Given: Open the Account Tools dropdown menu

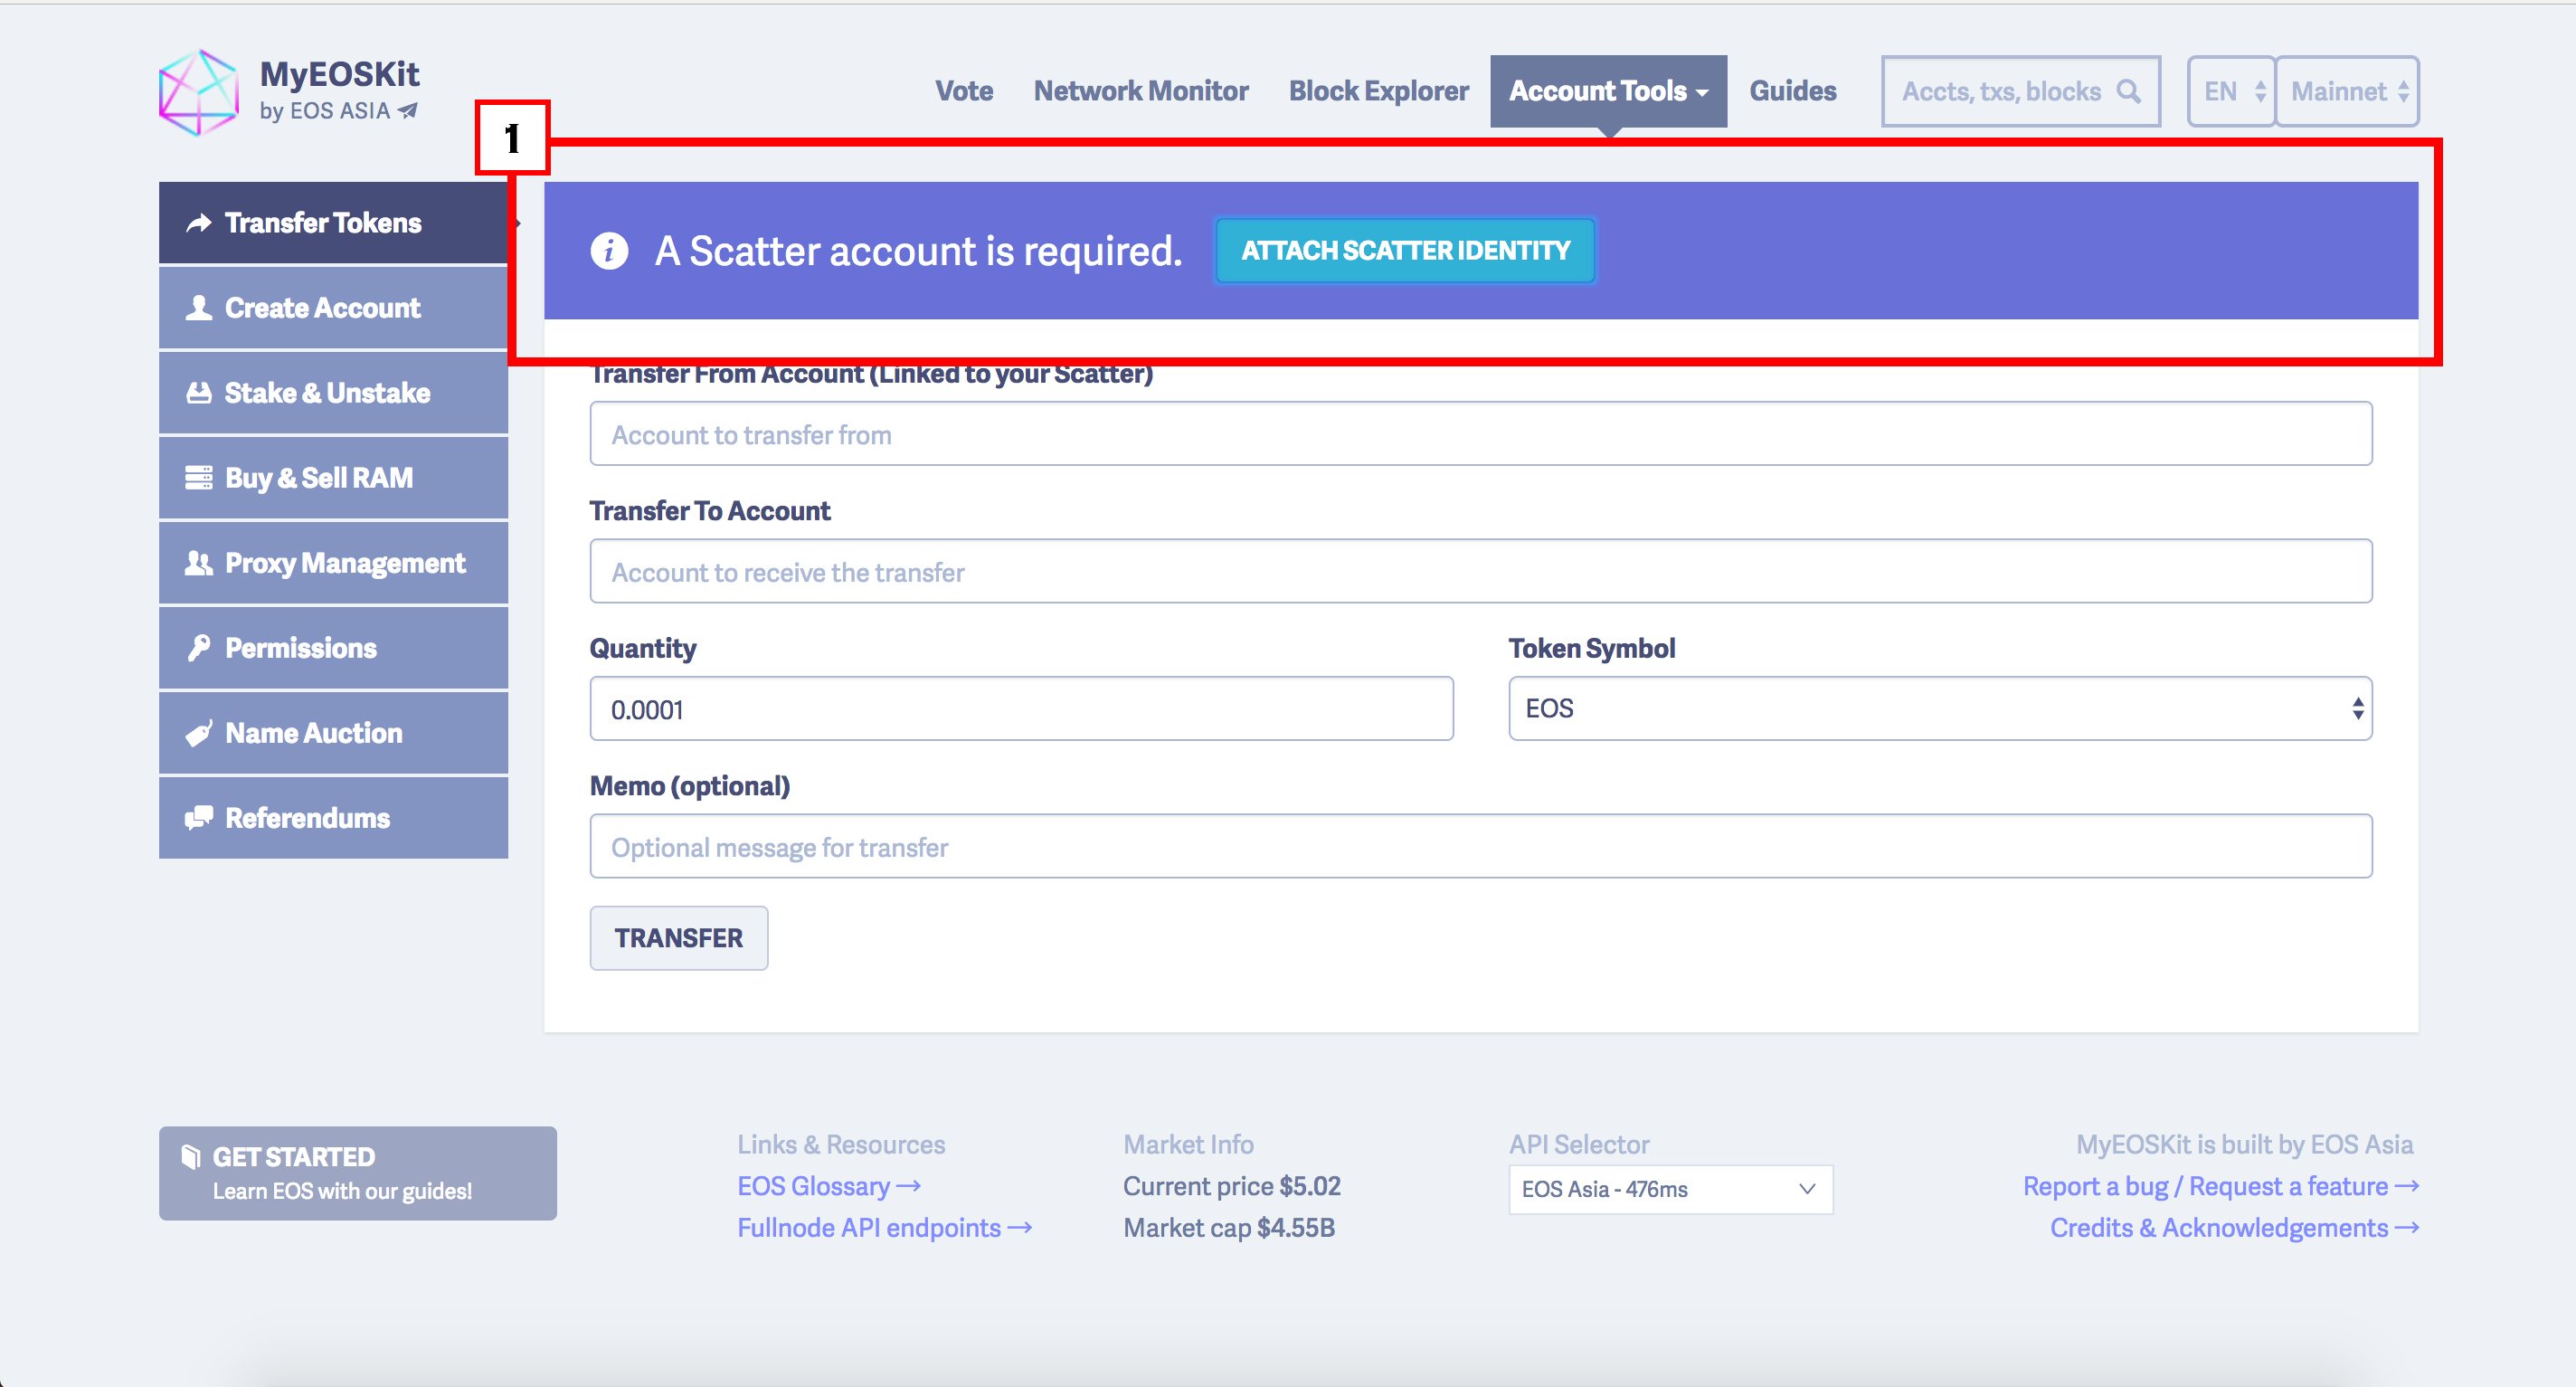Looking at the screenshot, I should tap(1608, 91).
